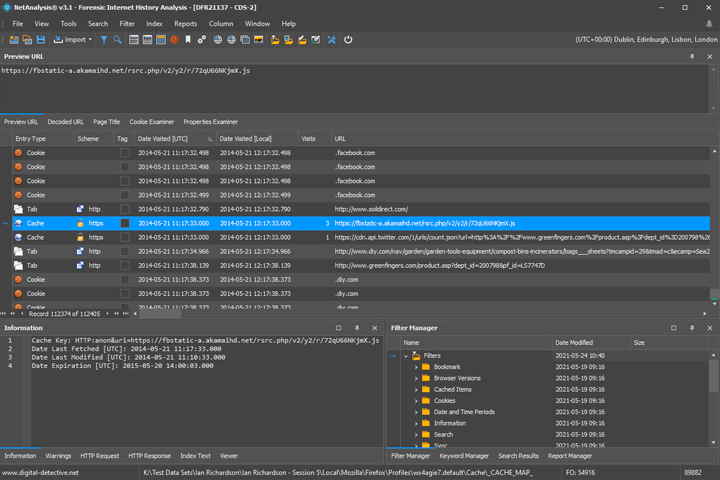Tick Tag checkbox of selected fbstatic Cache row
This screenshot has height=480, width=720.
[124, 223]
